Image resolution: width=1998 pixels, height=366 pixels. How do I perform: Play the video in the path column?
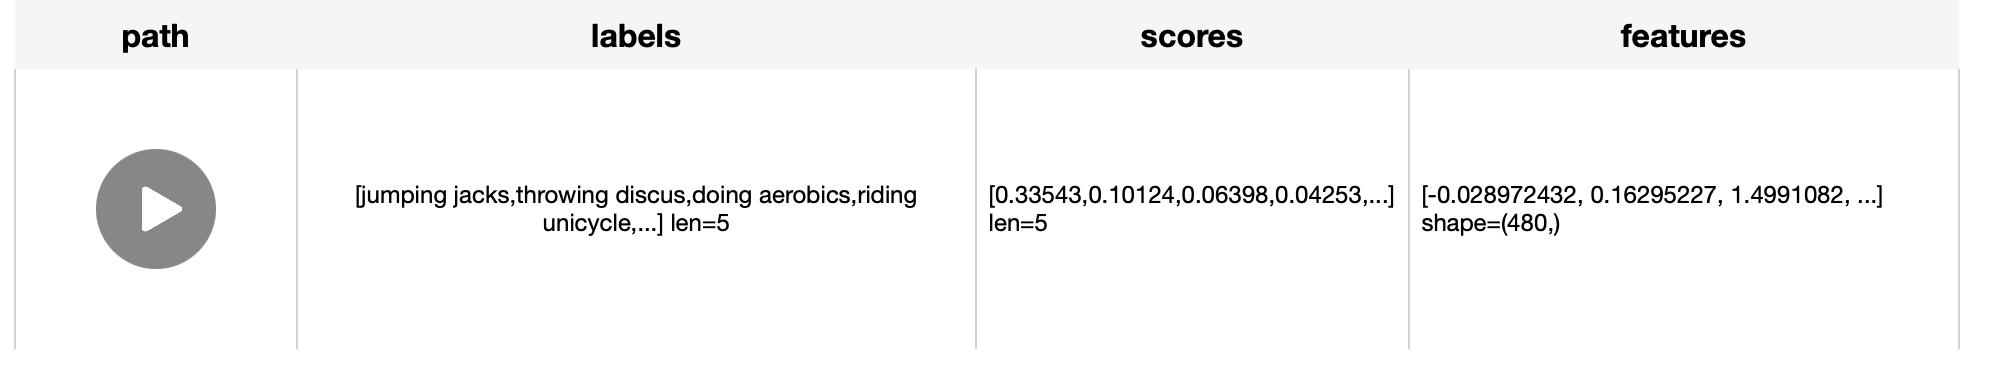pyautogui.click(x=156, y=209)
